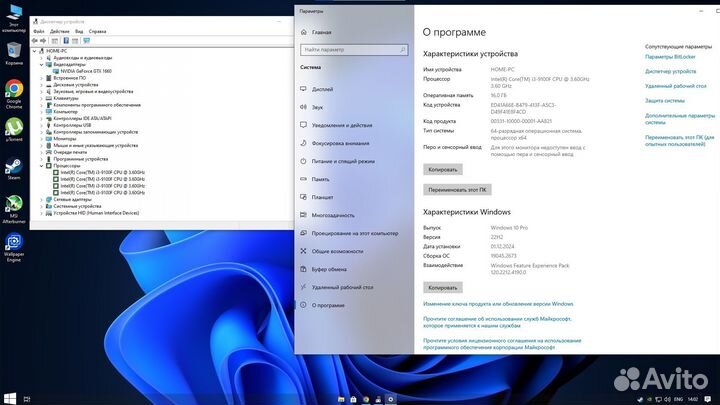Screen dimensions: 720x405
Task: Click the Forward arrow in Device Manager toolbar
Action: (43, 41)
